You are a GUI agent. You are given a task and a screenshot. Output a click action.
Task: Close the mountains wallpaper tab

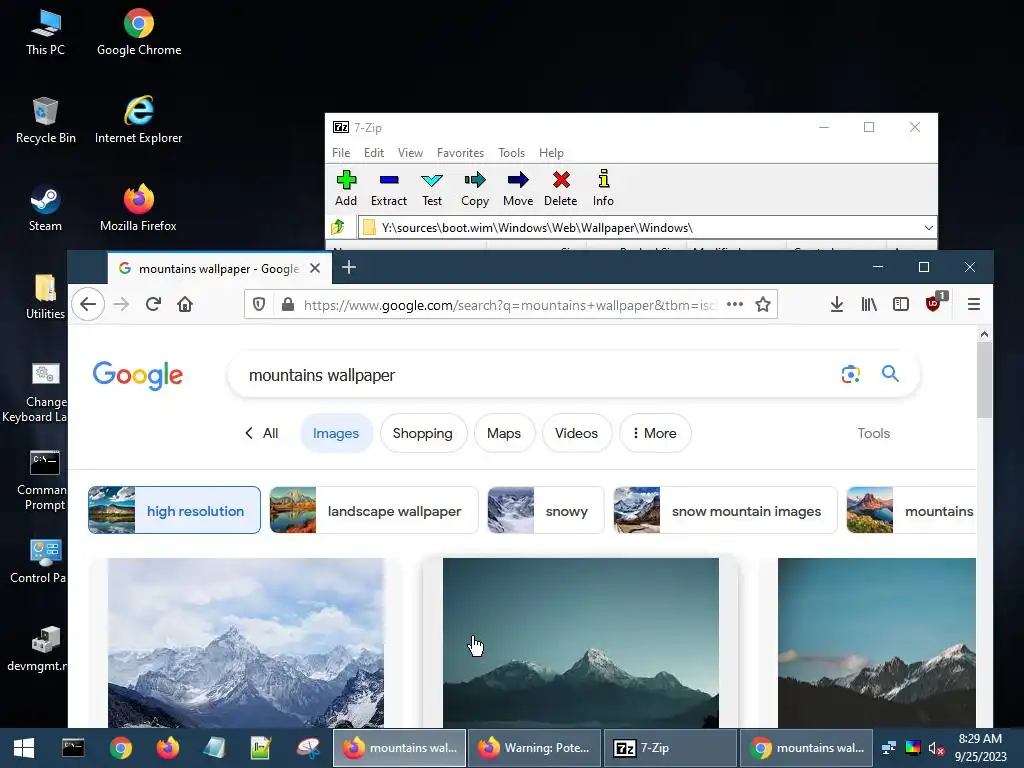coord(315,268)
